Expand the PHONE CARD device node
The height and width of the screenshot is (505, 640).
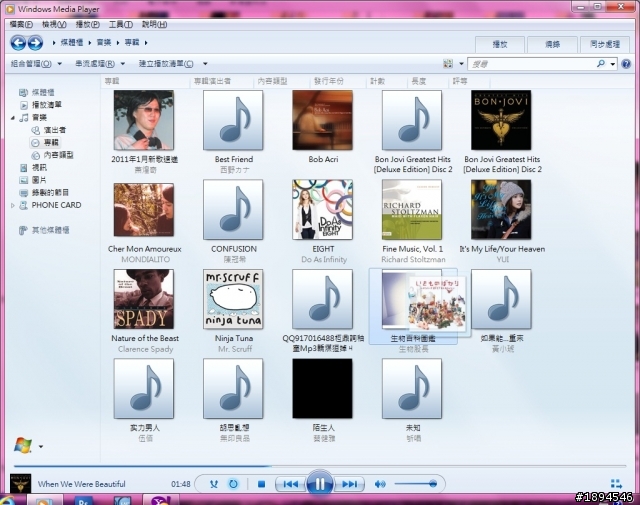[x=13, y=205]
